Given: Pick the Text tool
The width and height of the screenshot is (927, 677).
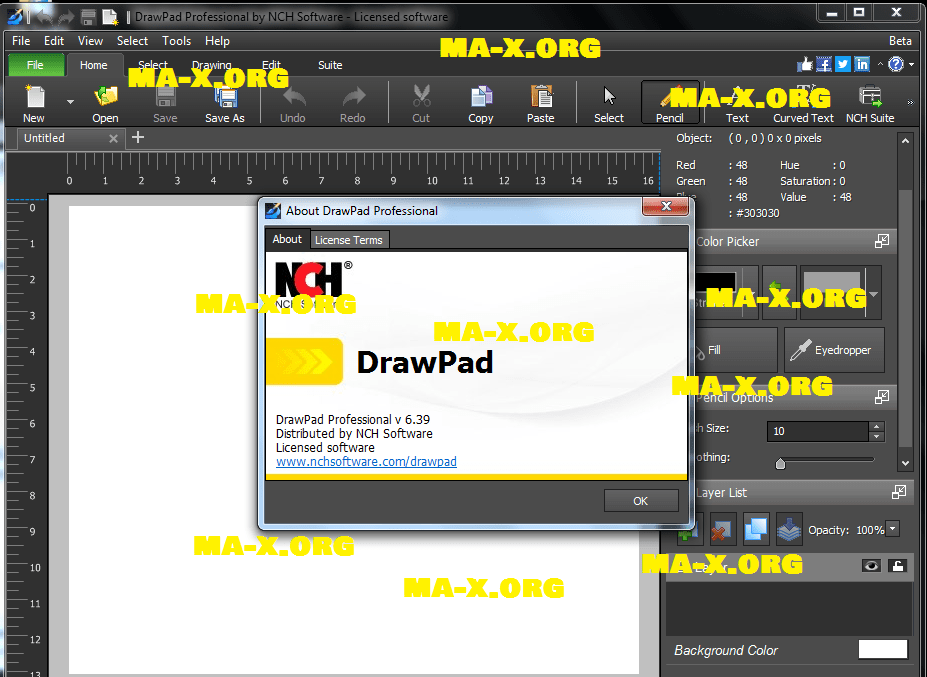Looking at the screenshot, I should [x=737, y=102].
